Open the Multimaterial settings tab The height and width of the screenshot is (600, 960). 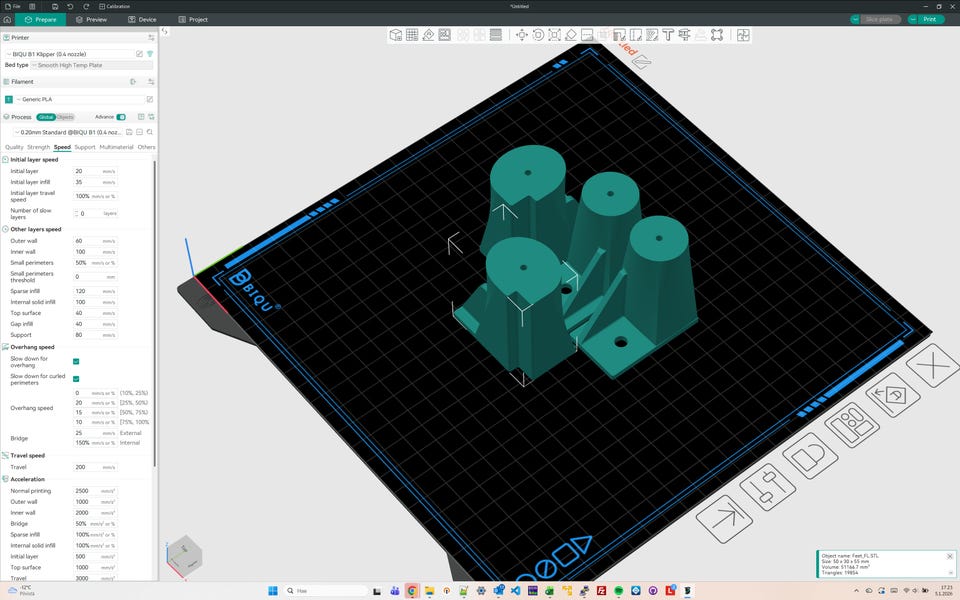pyautogui.click(x=116, y=147)
